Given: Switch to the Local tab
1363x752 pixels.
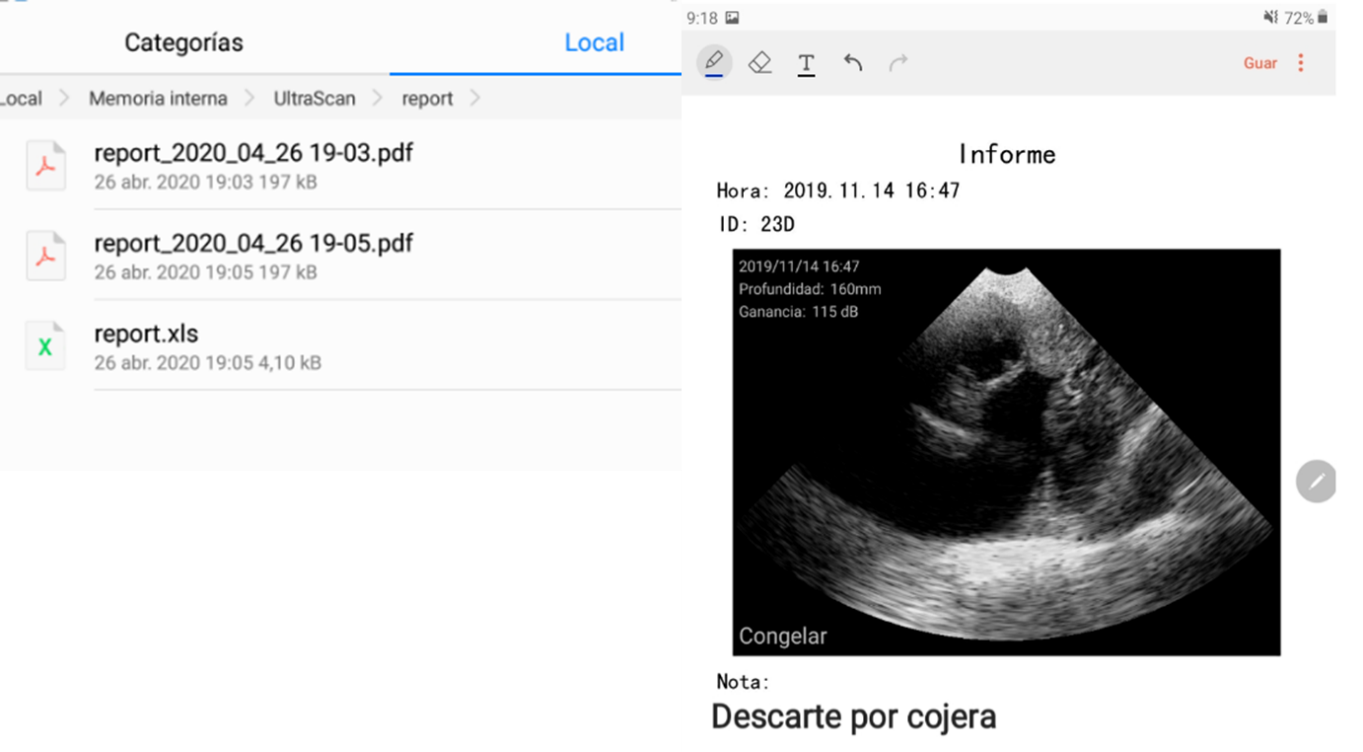Looking at the screenshot, I should point(594,43).
